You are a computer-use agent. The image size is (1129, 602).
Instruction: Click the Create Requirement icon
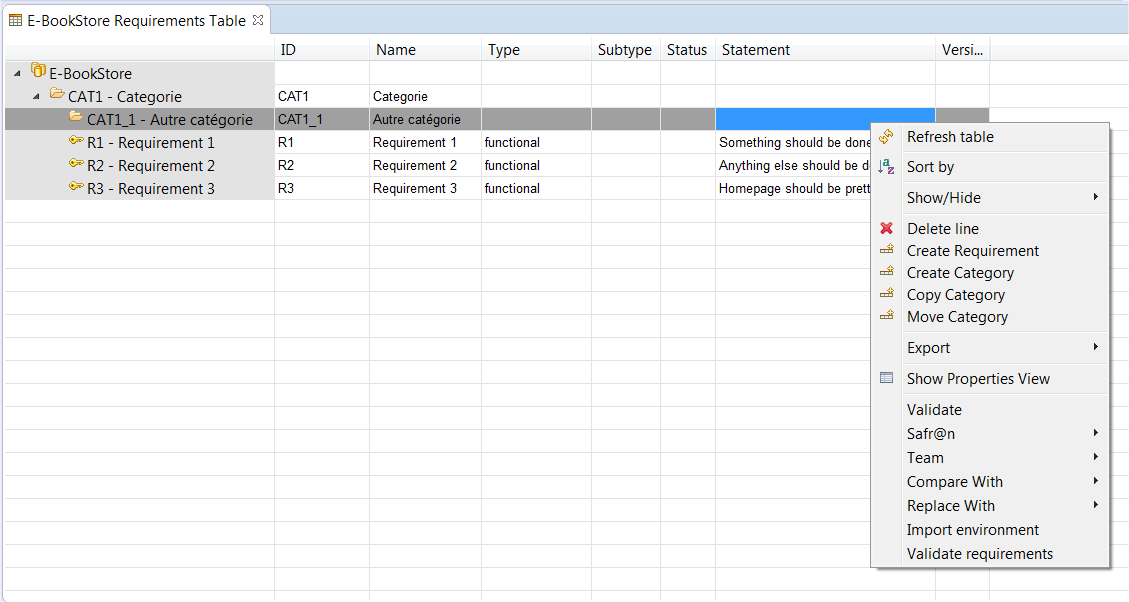click(x=886, y=250)
